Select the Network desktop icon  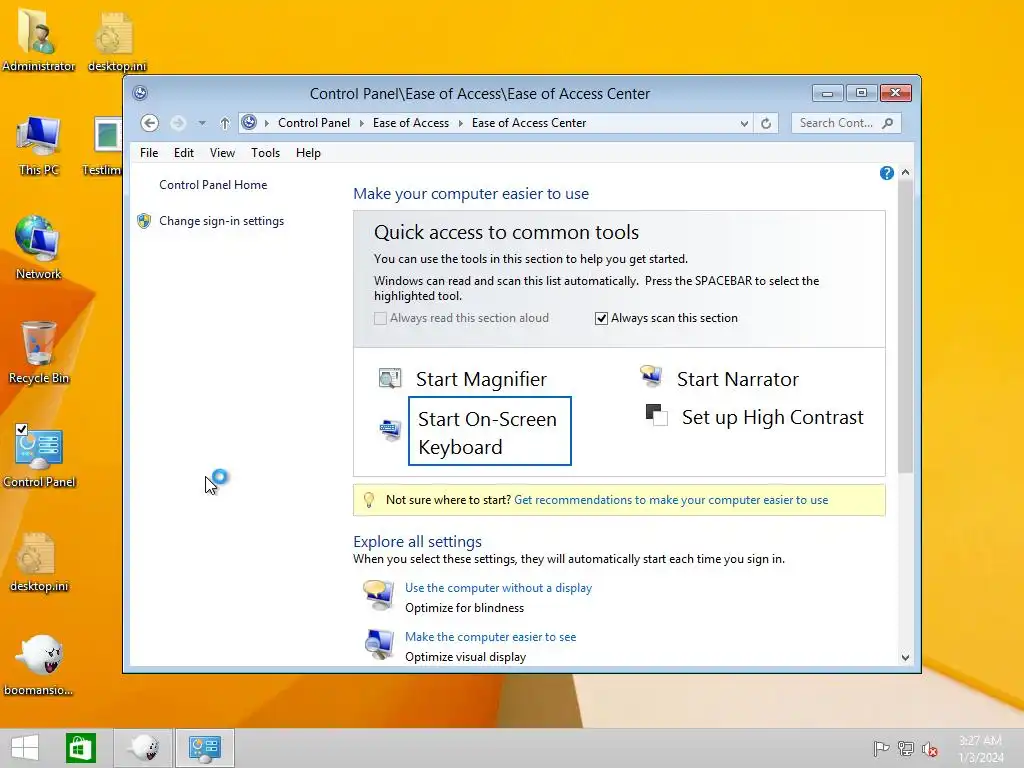38,248
